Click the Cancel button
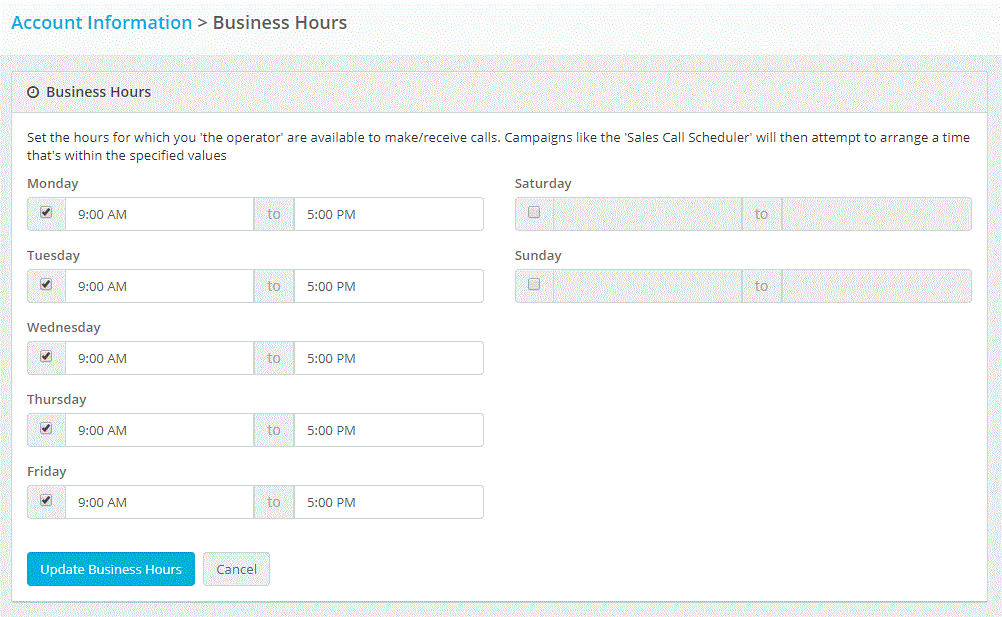 click(236, 569)
